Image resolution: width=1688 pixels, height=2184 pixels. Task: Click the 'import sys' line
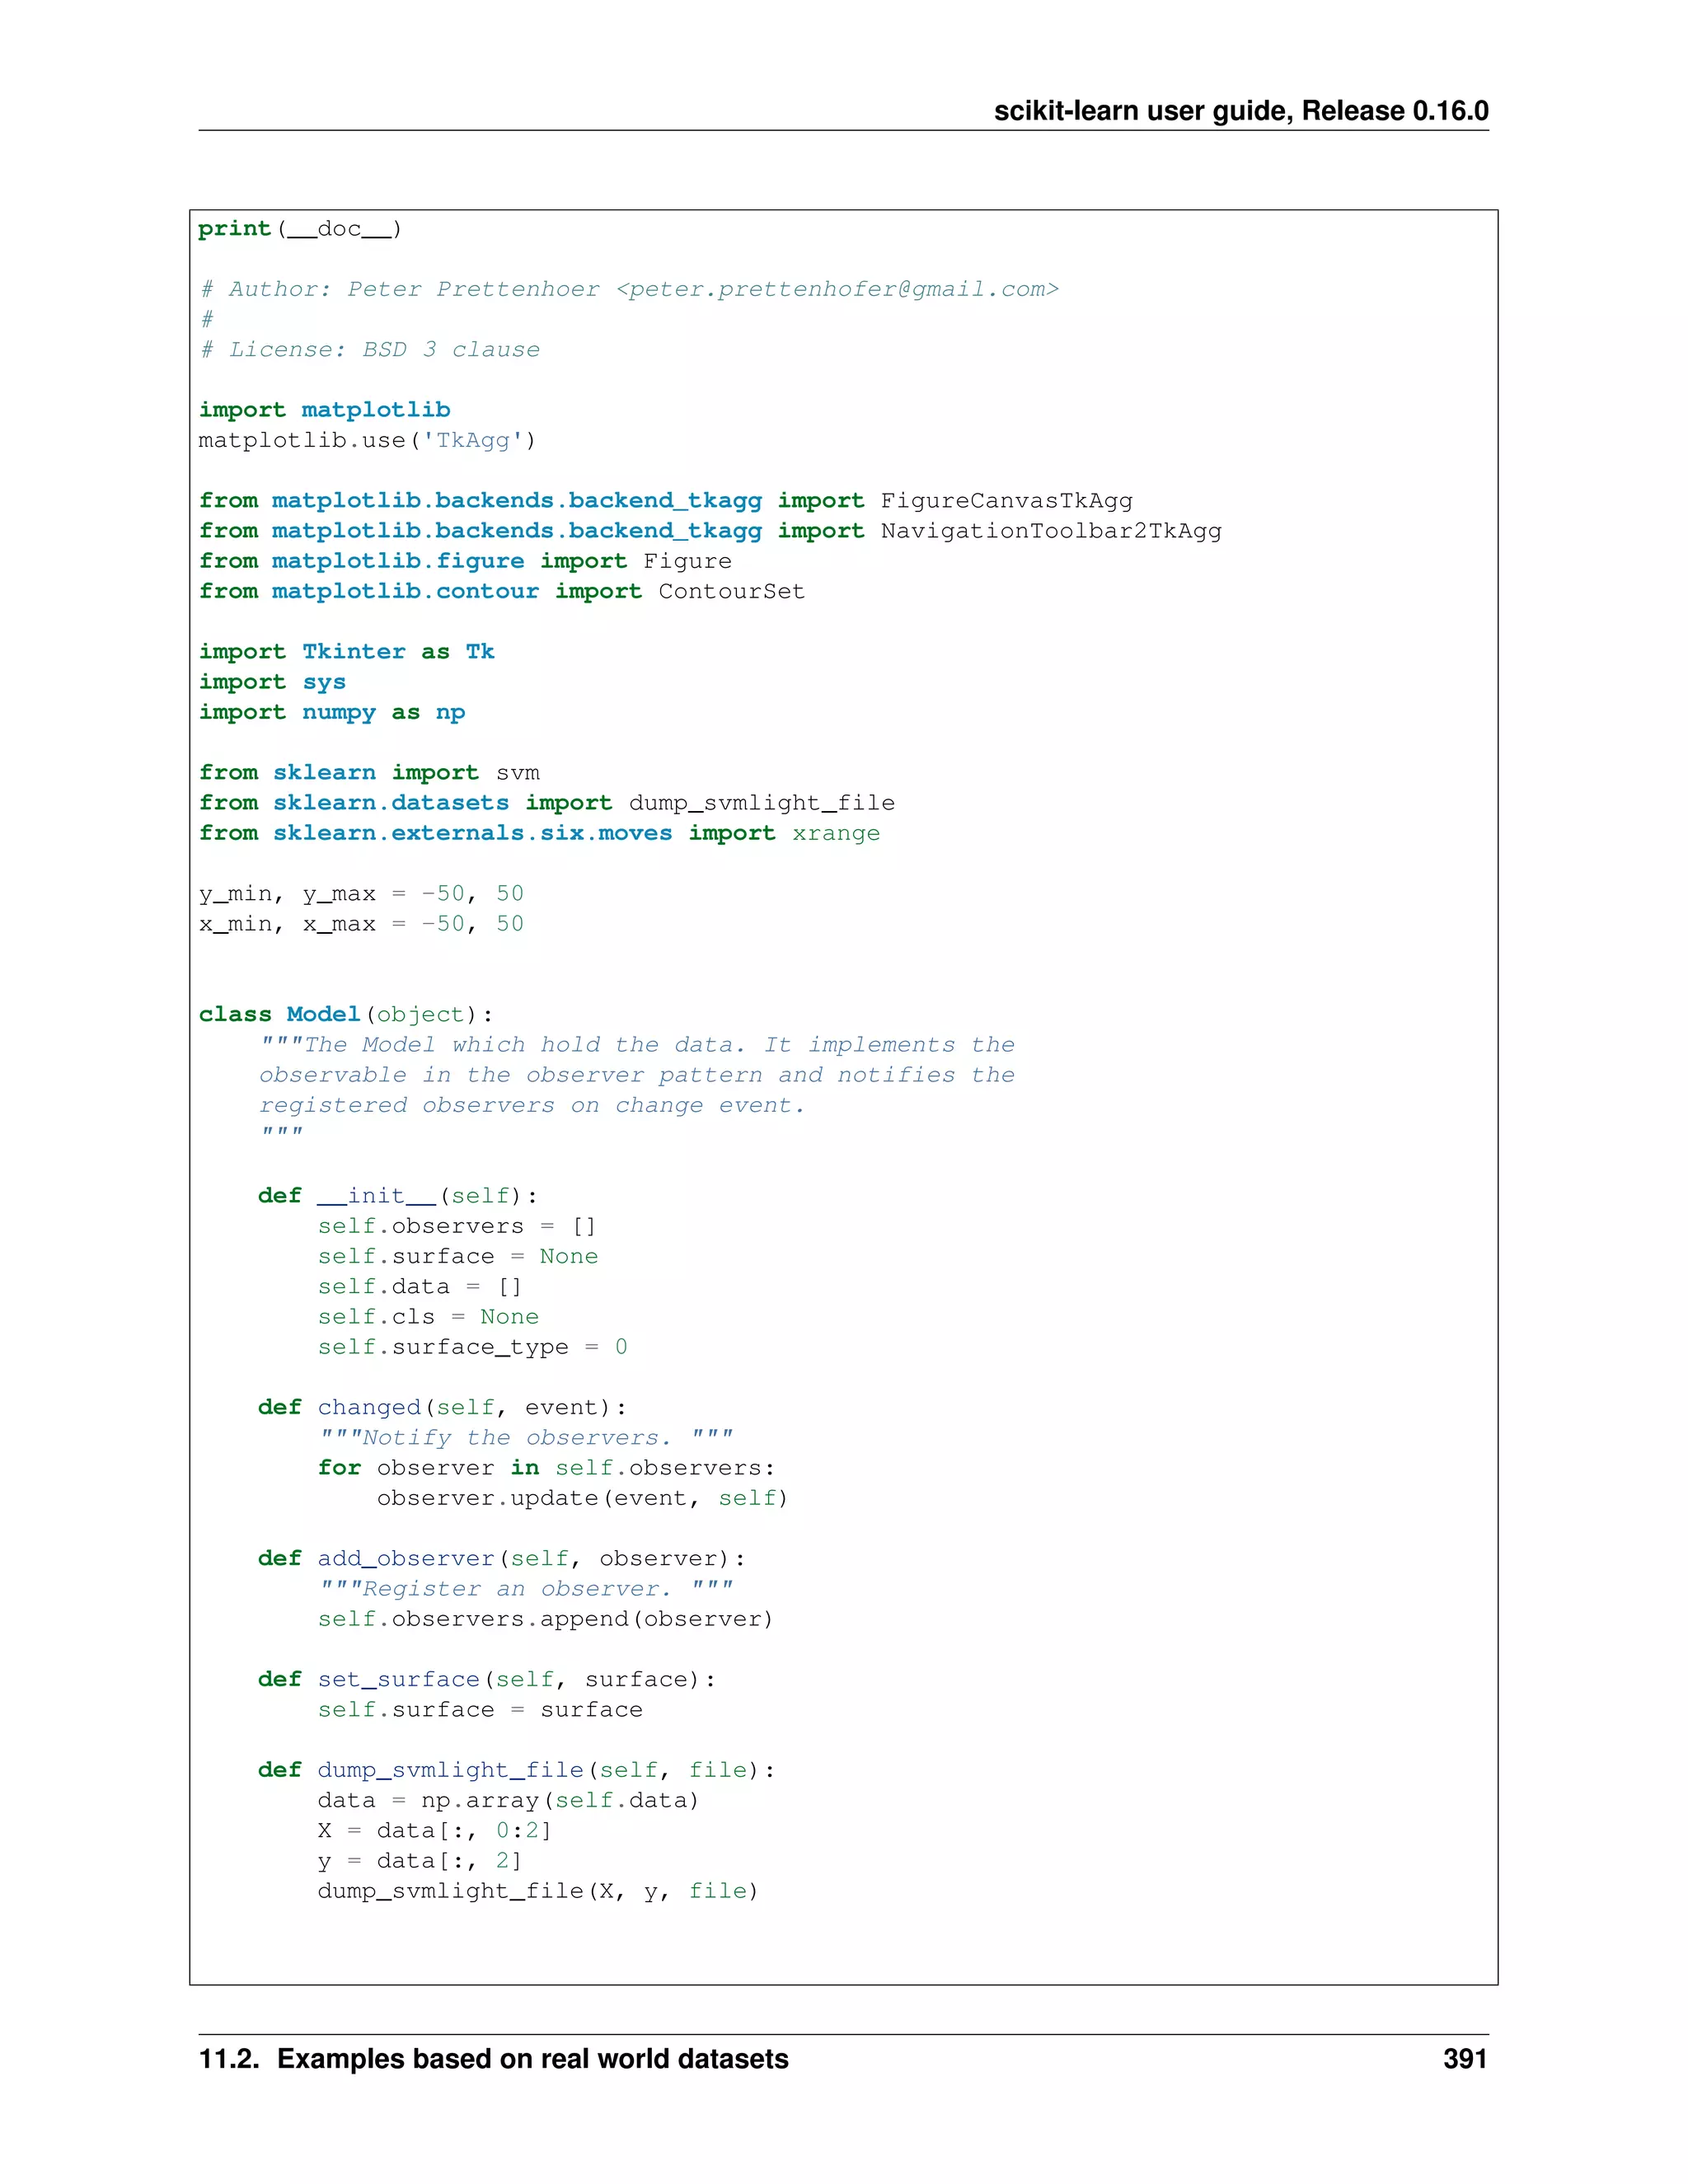[x=272, y=682]
